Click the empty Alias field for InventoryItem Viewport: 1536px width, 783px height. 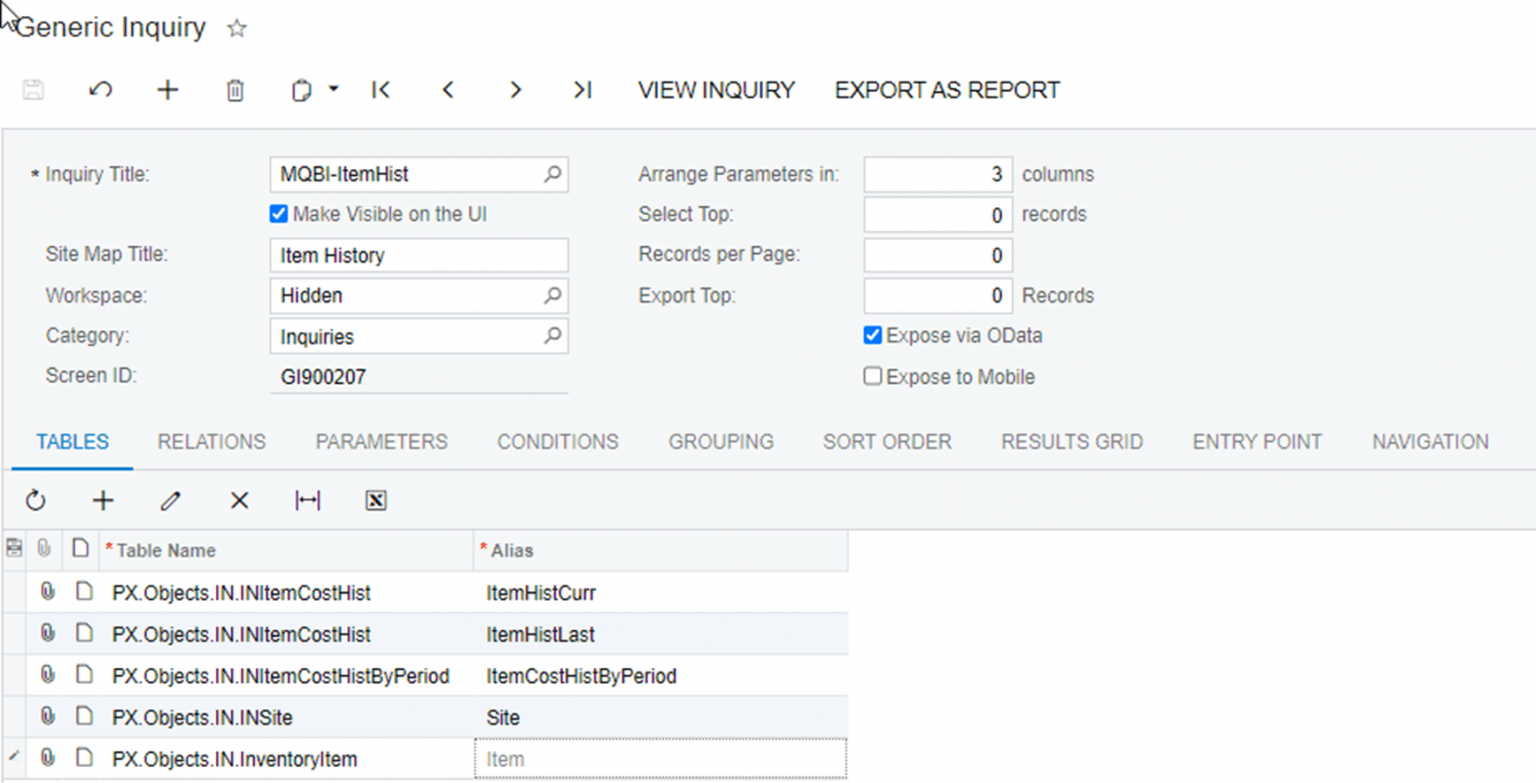point(660,759)
